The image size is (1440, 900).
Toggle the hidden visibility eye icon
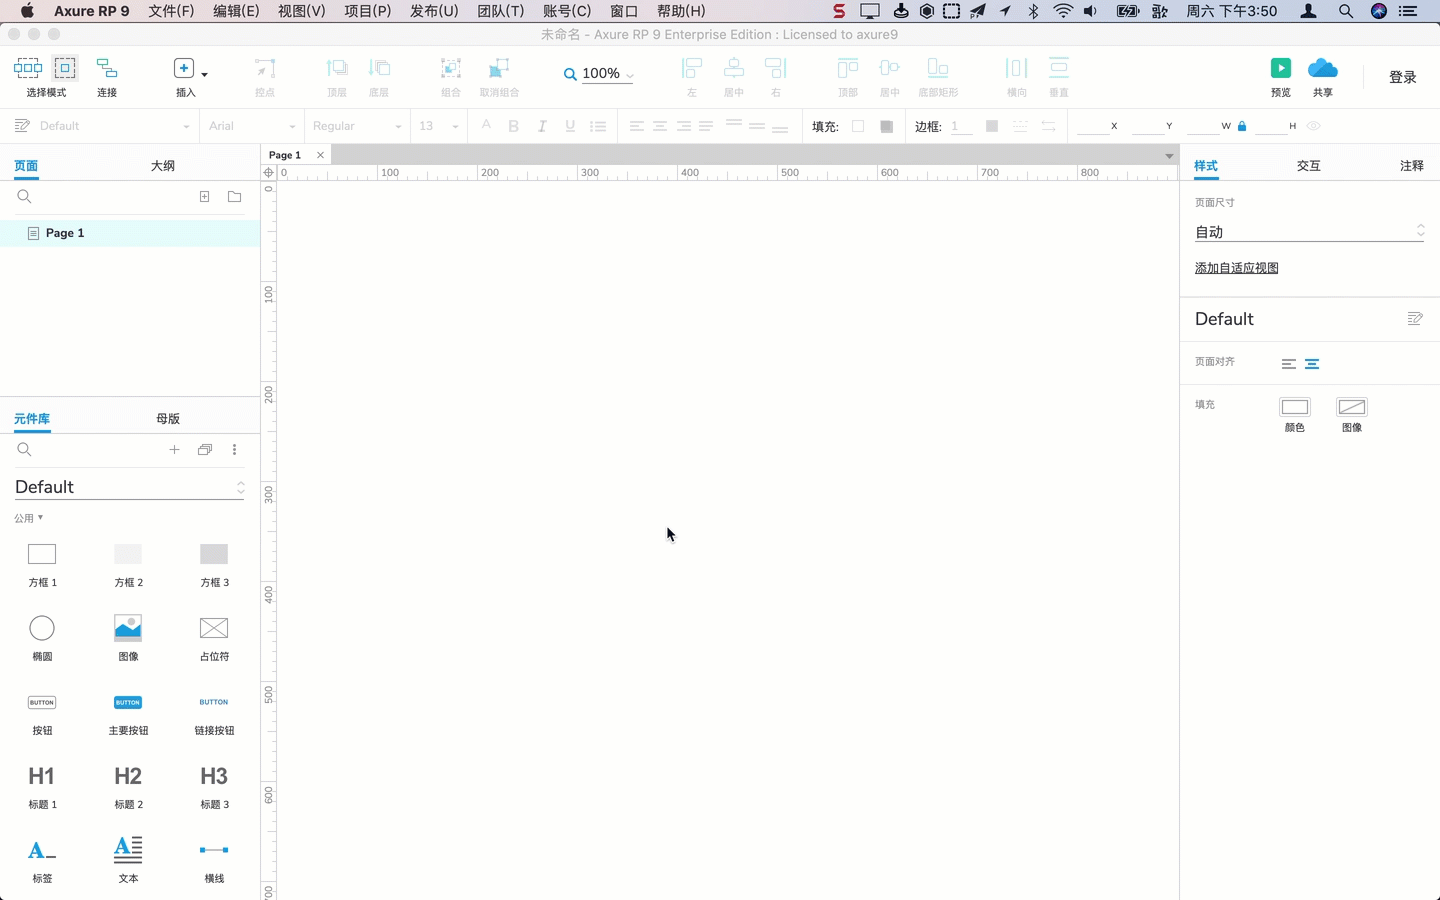coord(1314,126)
